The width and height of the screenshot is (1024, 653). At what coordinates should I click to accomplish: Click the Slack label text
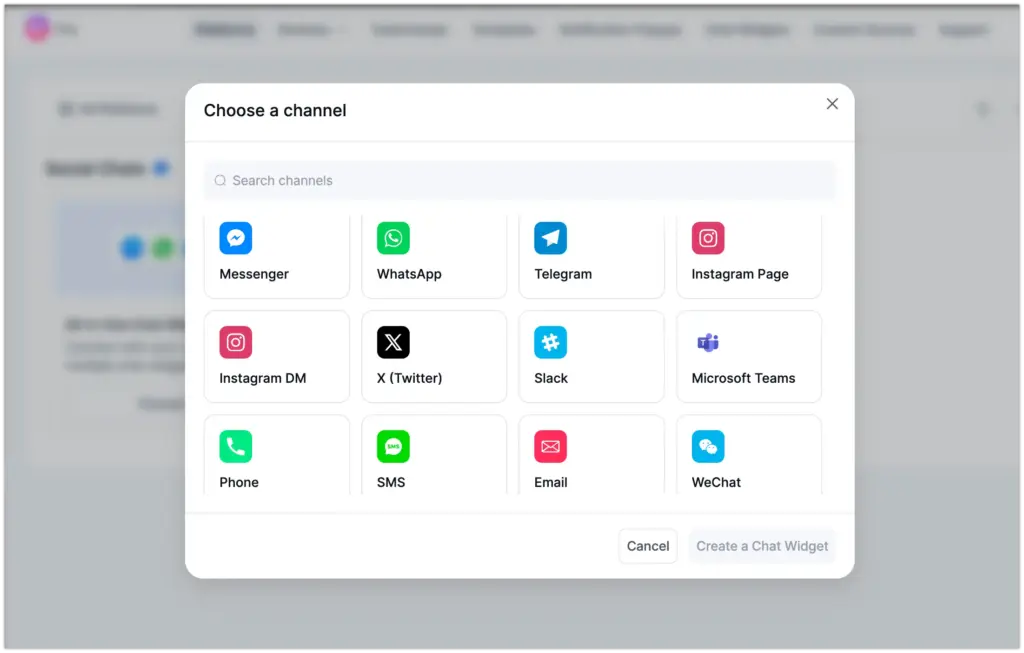point(551,378)
